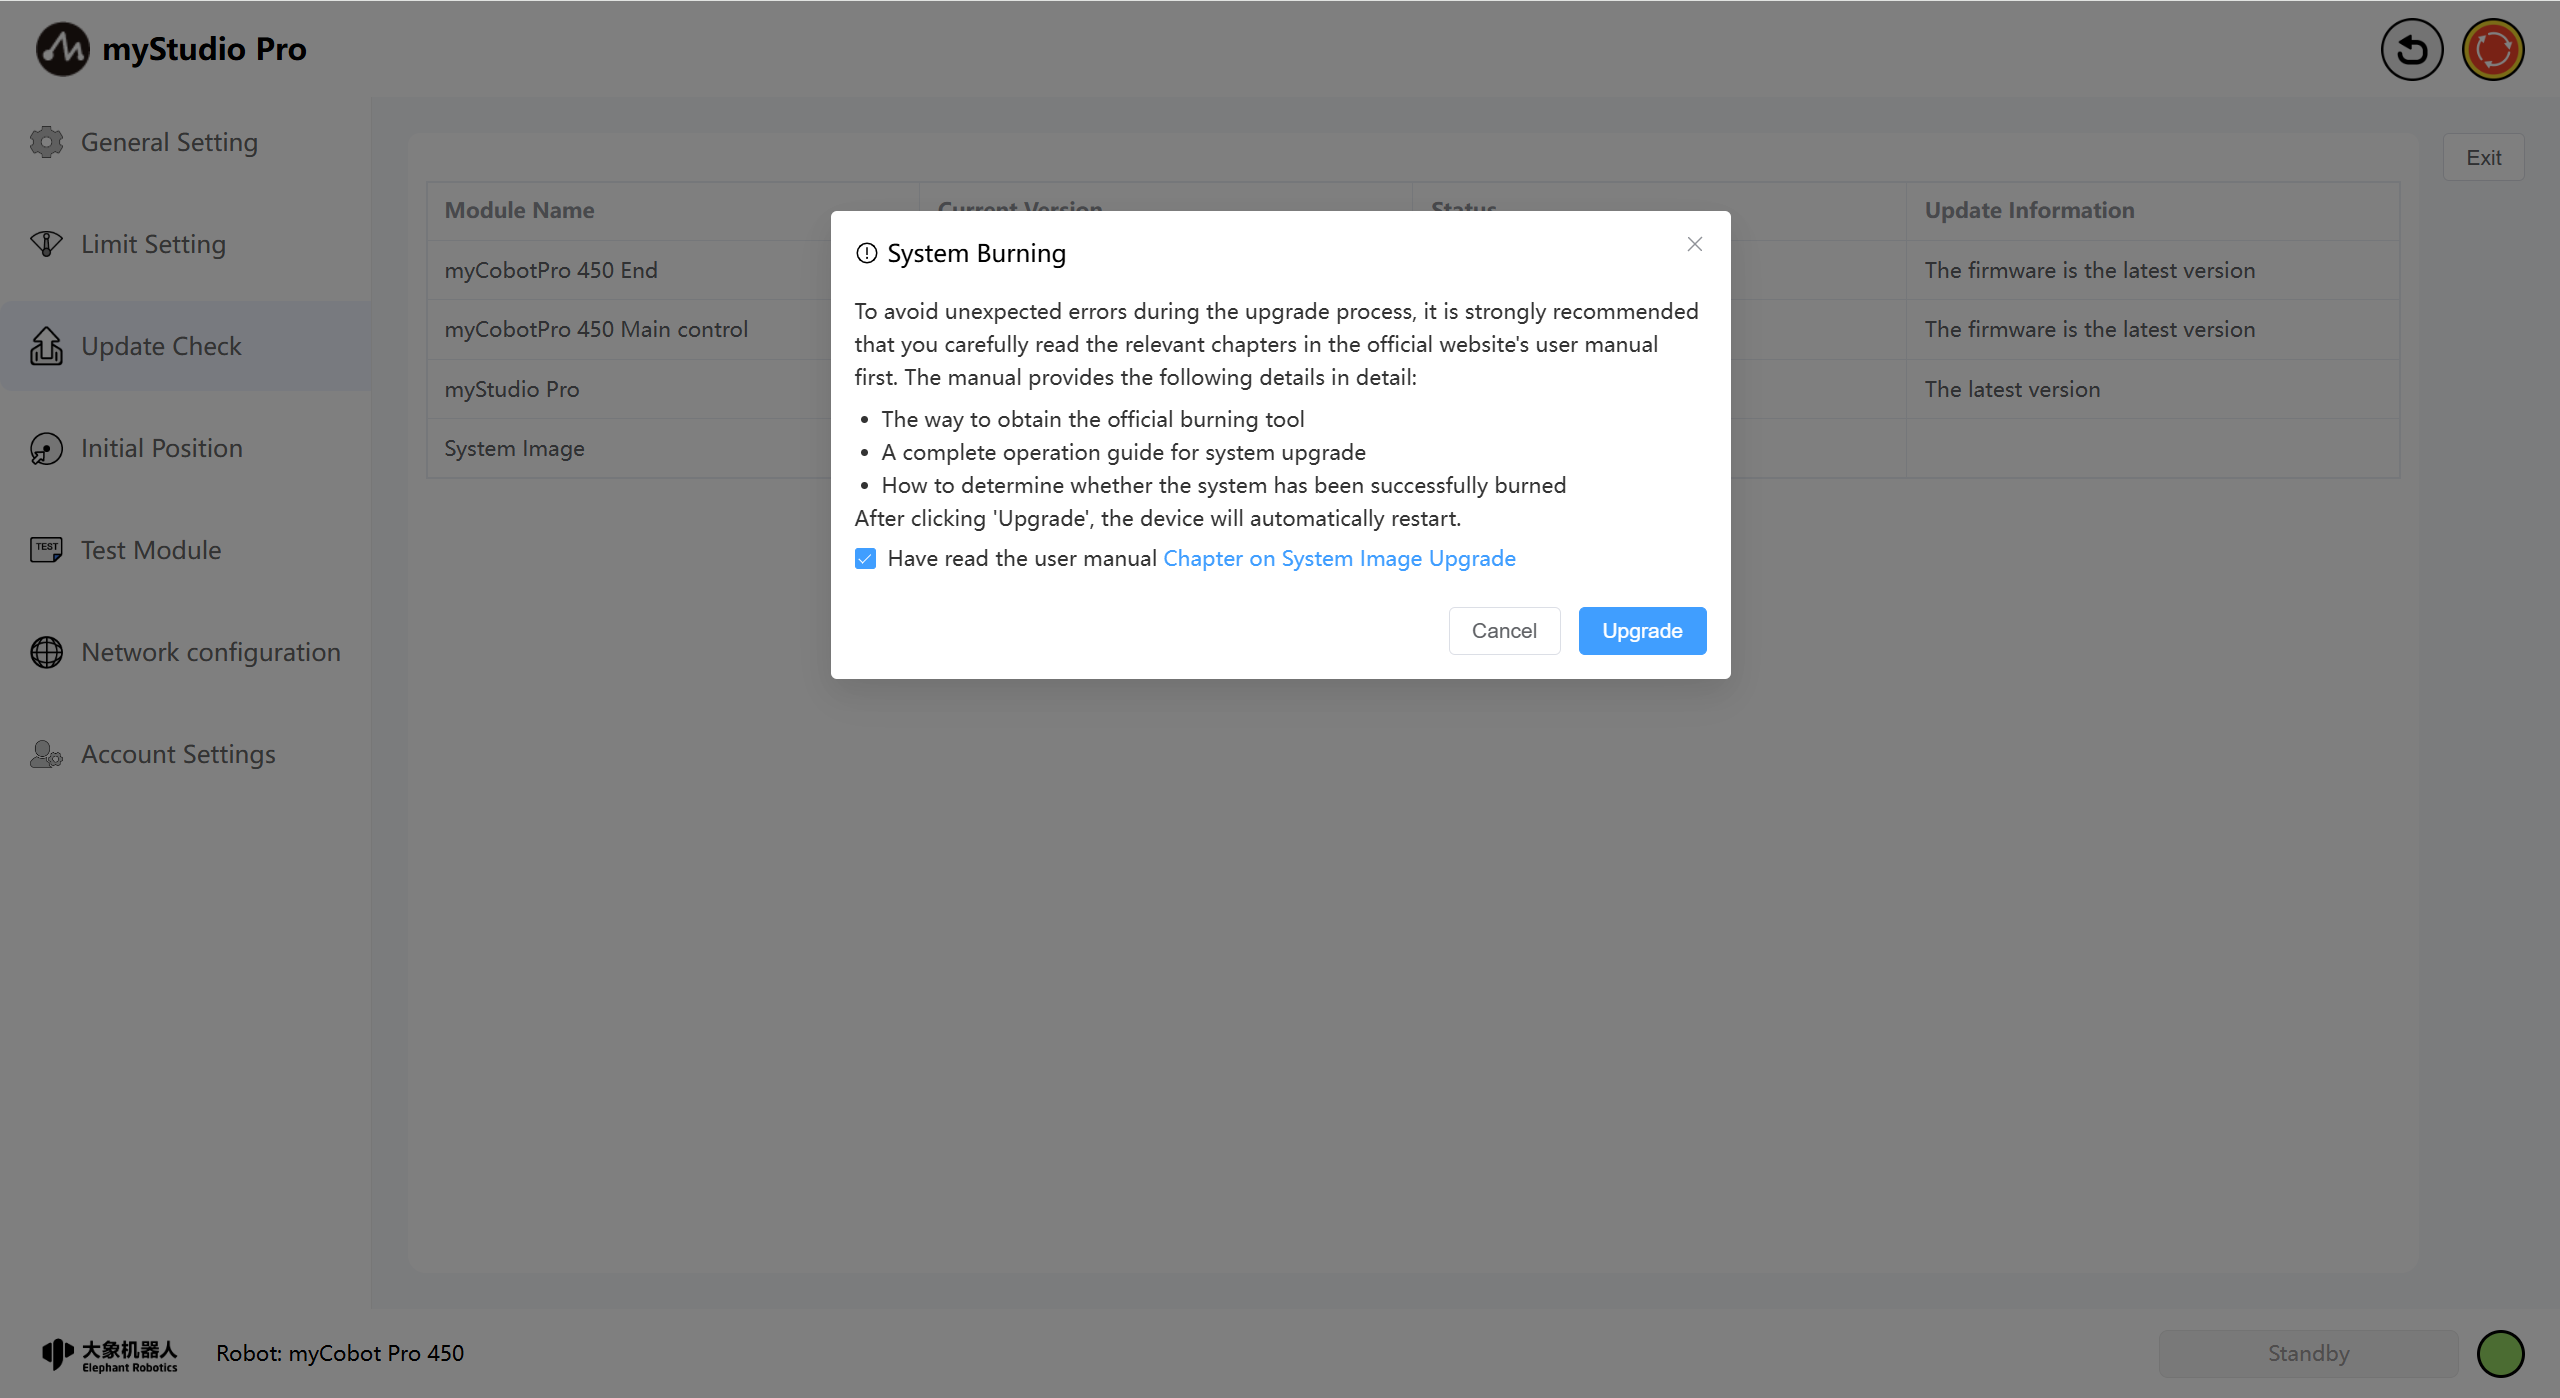Click the Initial Position sidebar icon
The image size is (2560, 1398).
tap(46, 449)
